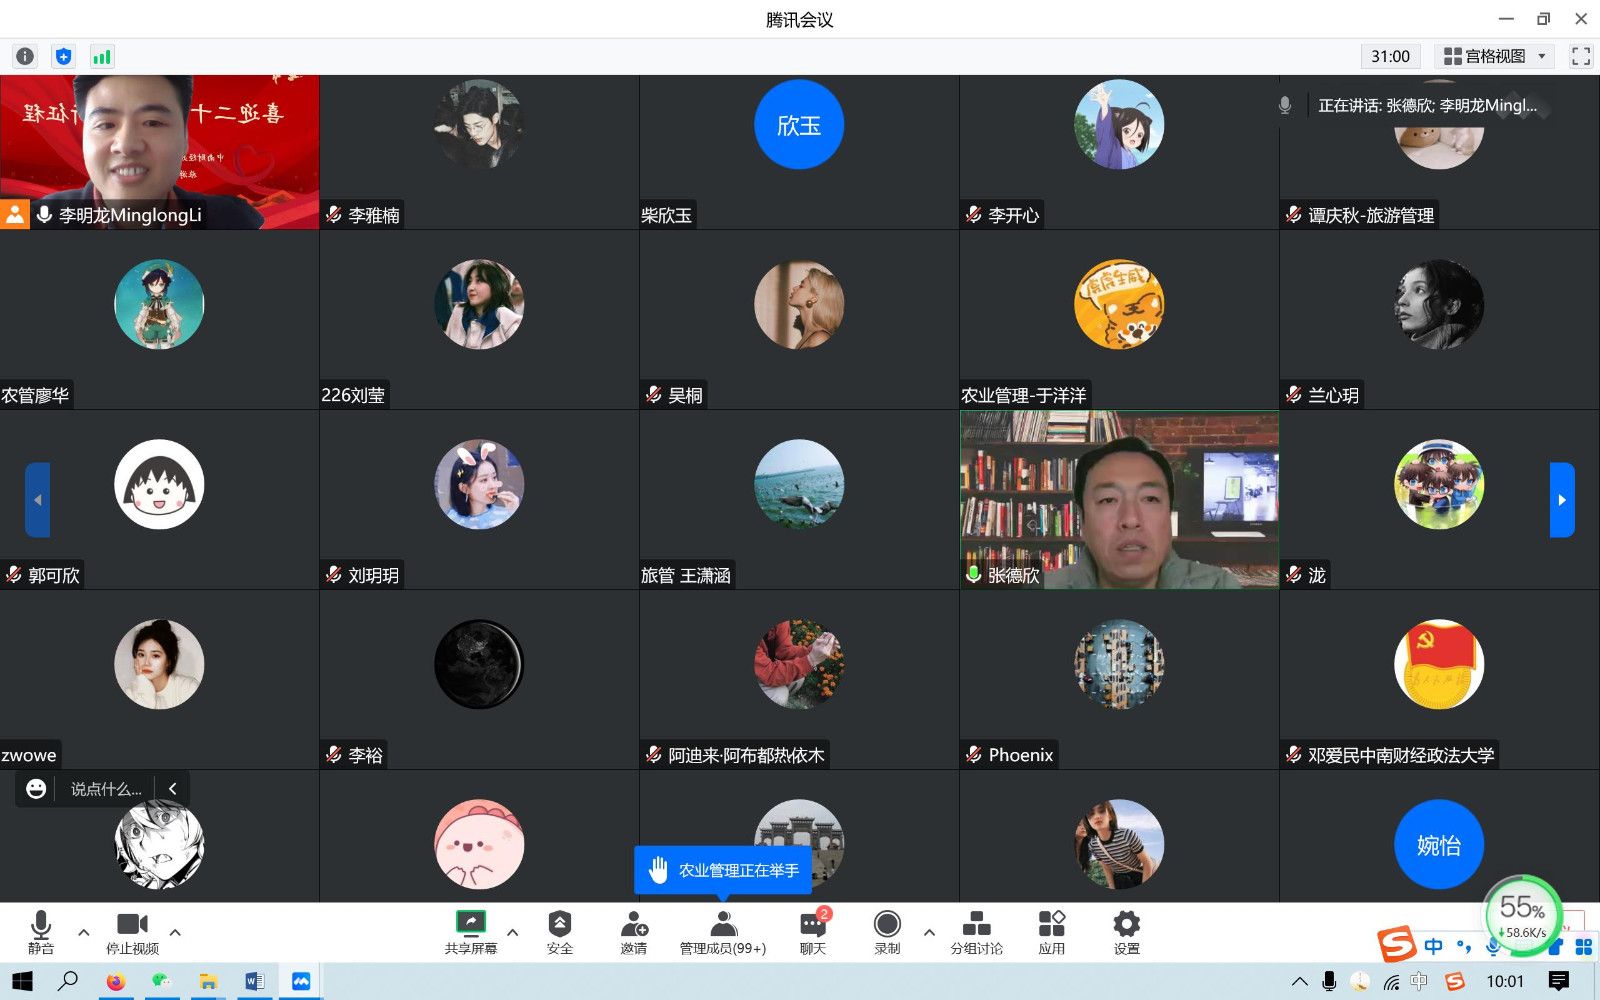The height and width of the screenshot is (1000, 1600).
Task: Expand recording options arrow beside 录制
Action: [929, 932]
